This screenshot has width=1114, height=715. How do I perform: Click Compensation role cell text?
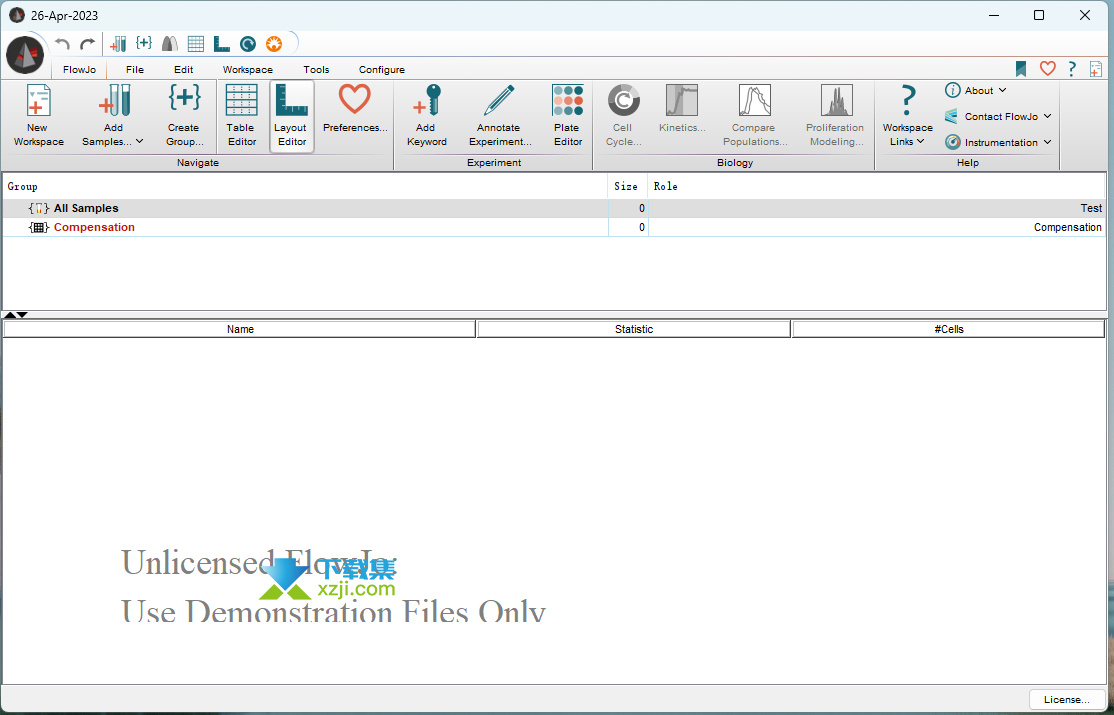pyautogui.click(x=1068, y=227)
